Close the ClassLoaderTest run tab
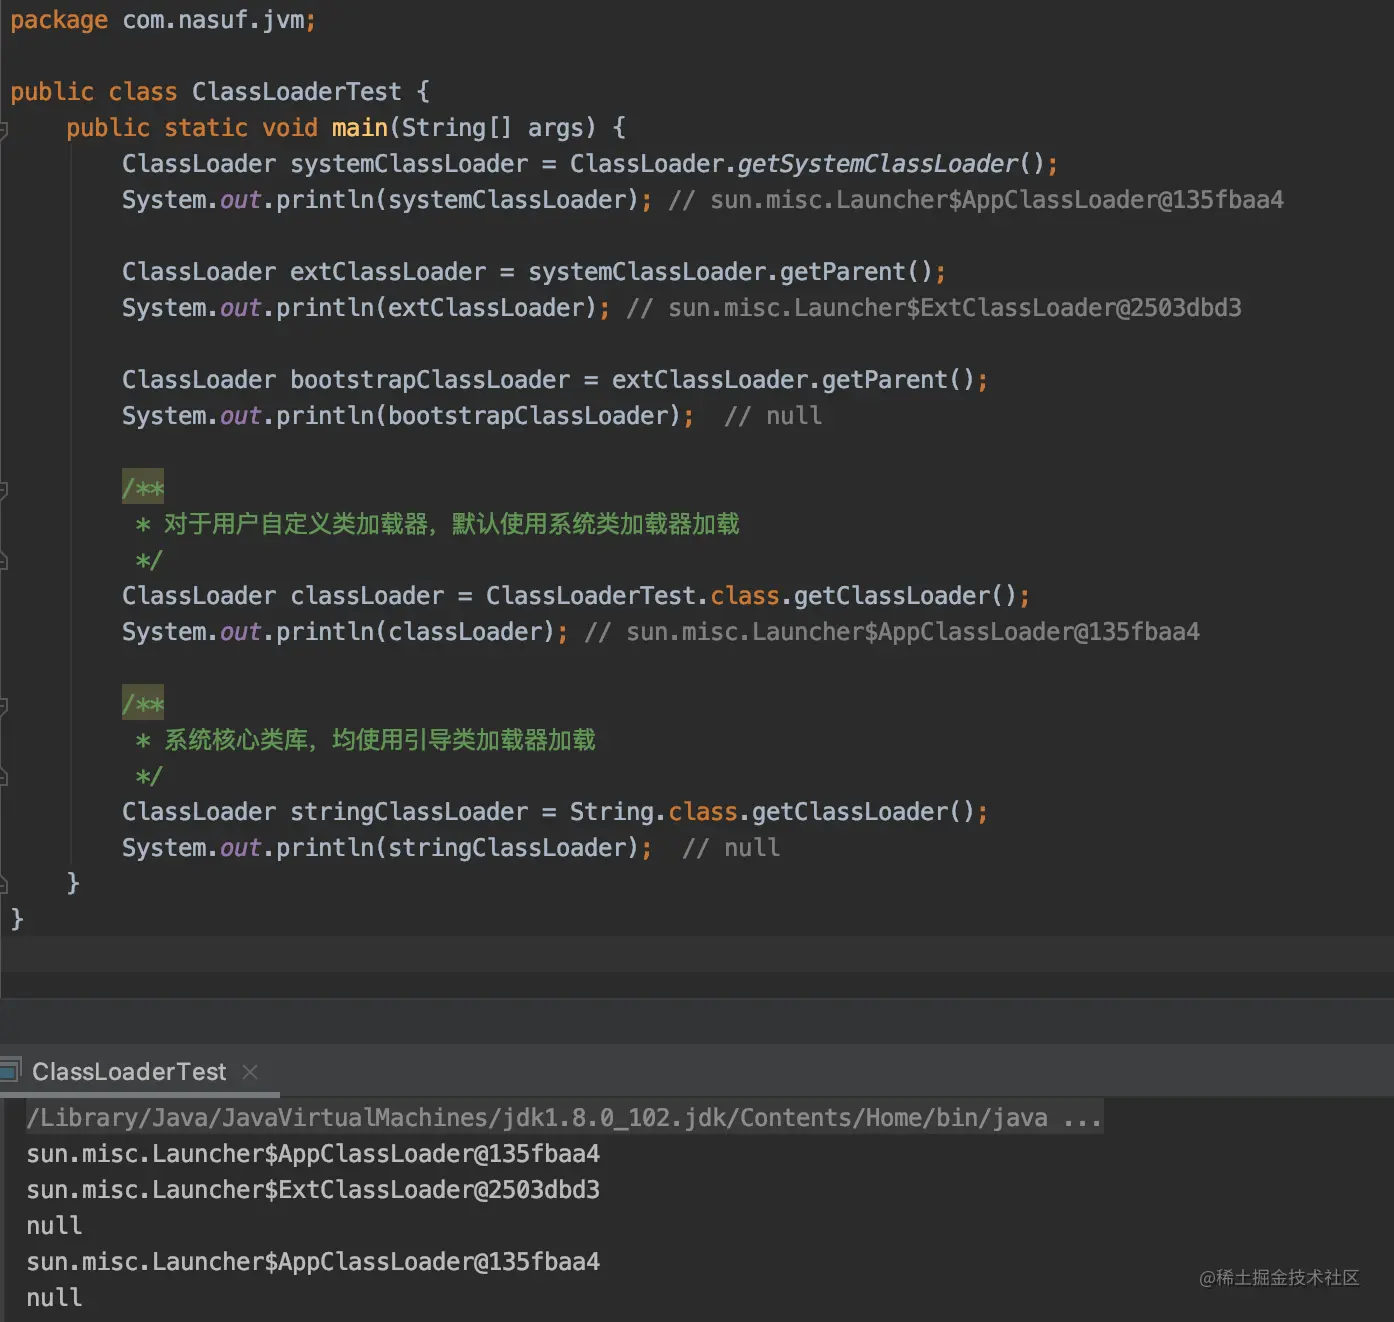The image size is (1394, 1322). click(250, 1072)
